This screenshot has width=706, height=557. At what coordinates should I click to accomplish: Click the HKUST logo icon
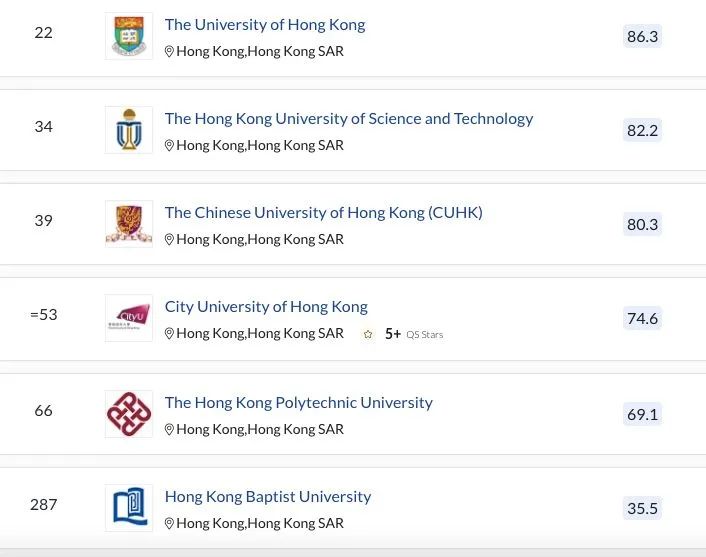tap(129, 130)
